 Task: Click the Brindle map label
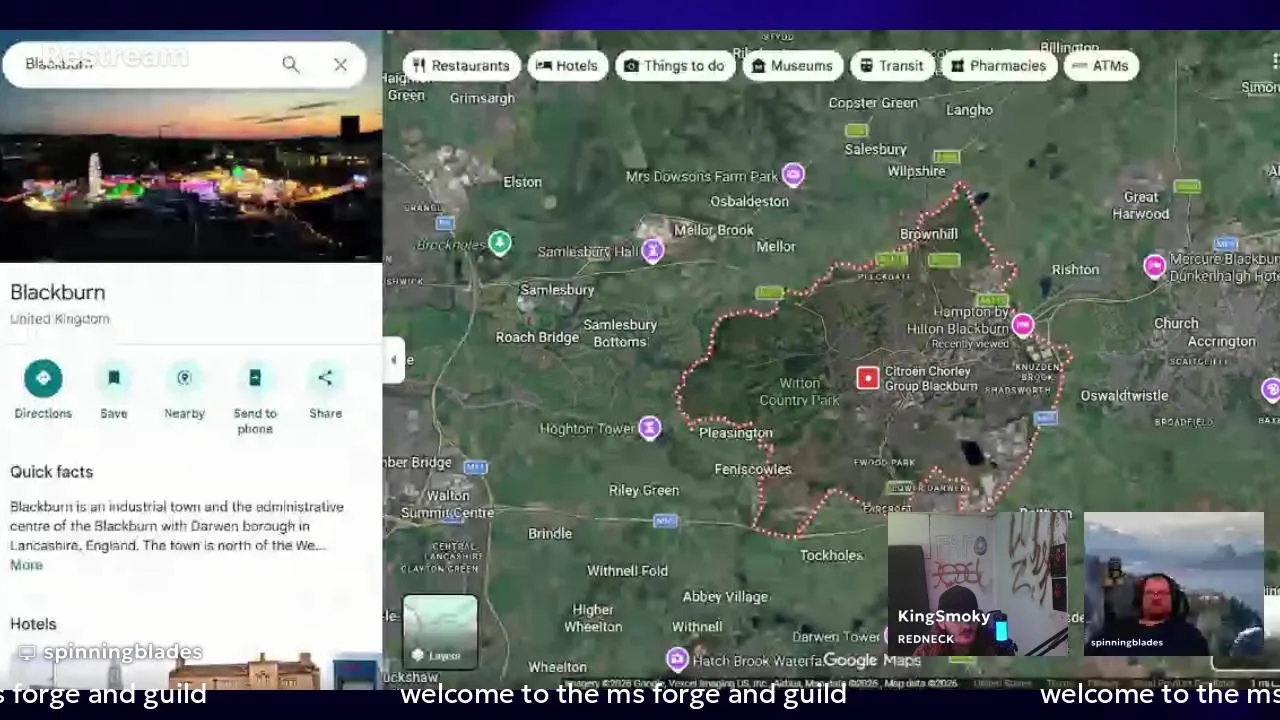coord(550,533)
